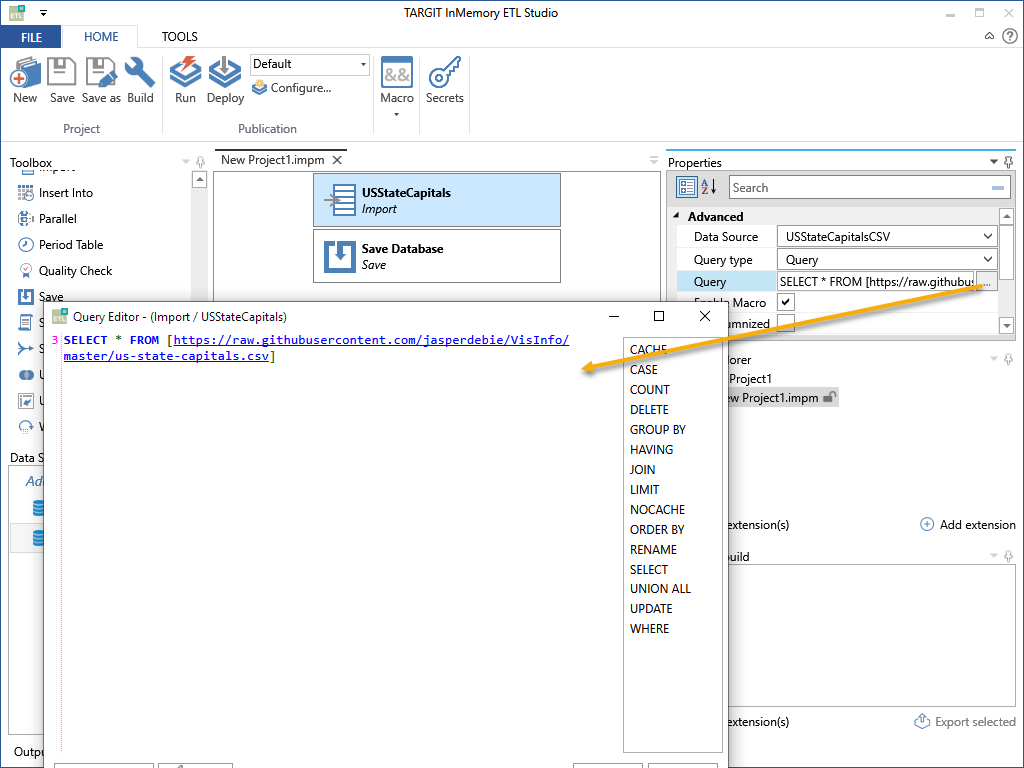The height and width of the screenshot is (768, 1024).
Task: Run the project with Run icon
Action: (185, 80)
